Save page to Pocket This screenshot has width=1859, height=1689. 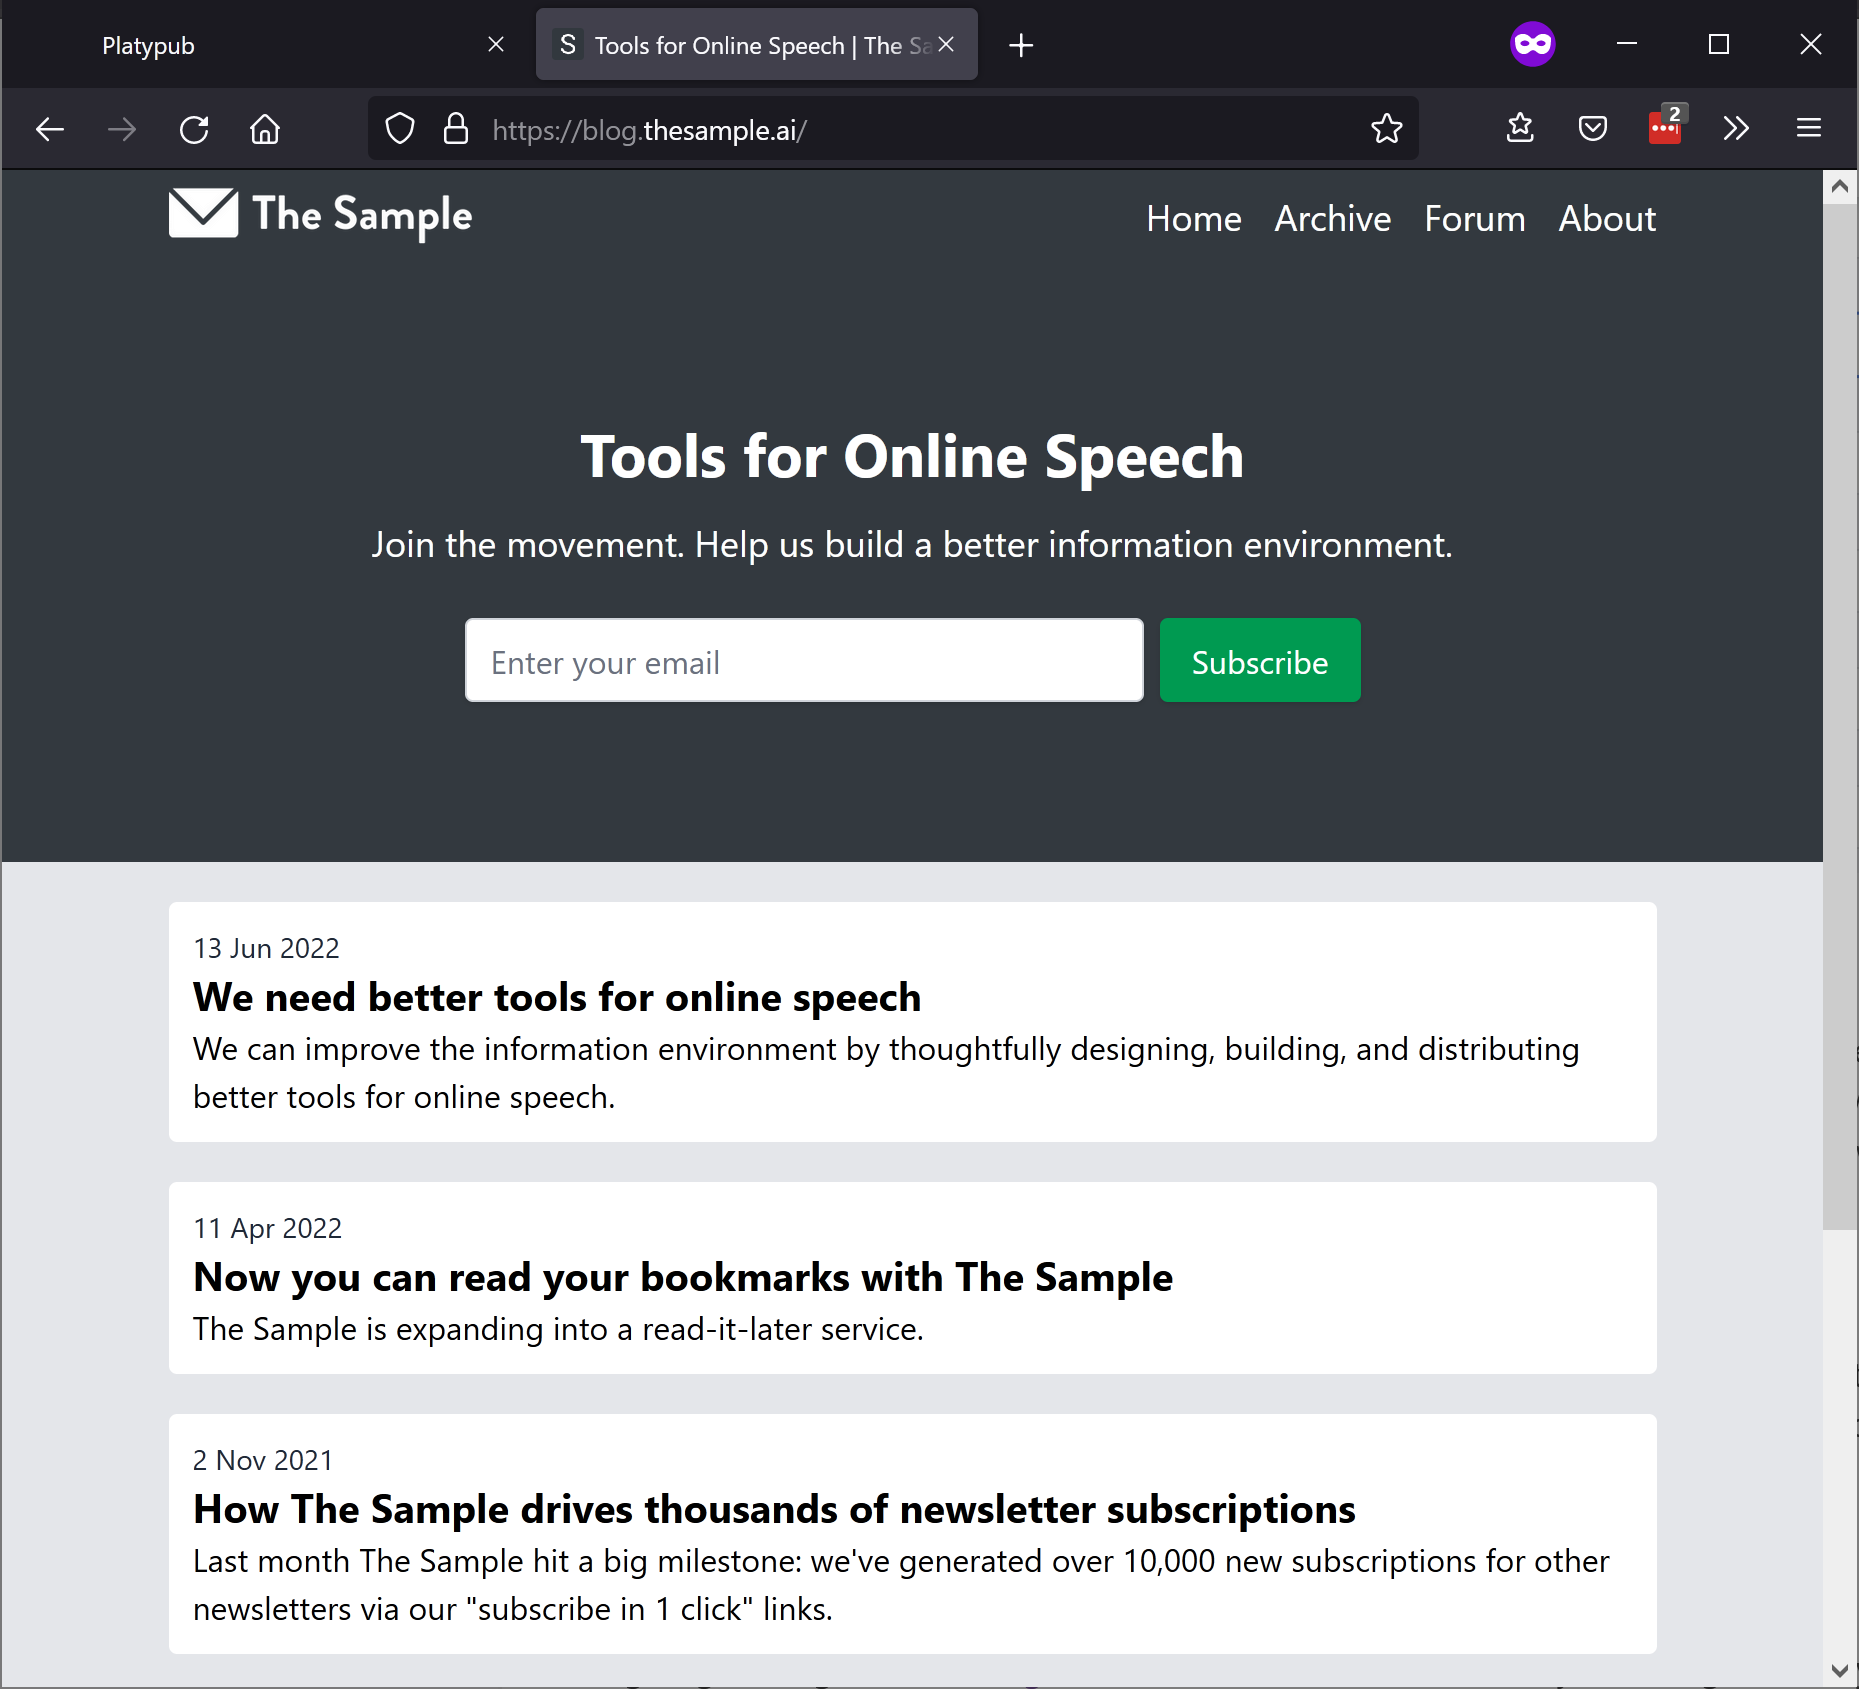(1593, 129)
